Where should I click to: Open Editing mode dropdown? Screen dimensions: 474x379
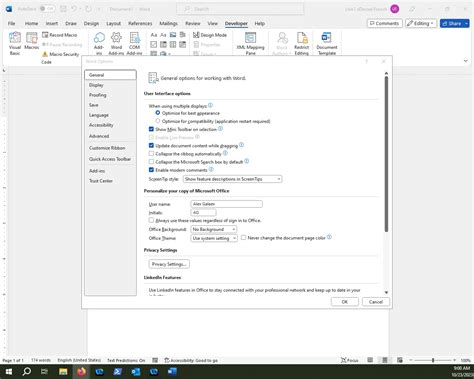(421, 23)
